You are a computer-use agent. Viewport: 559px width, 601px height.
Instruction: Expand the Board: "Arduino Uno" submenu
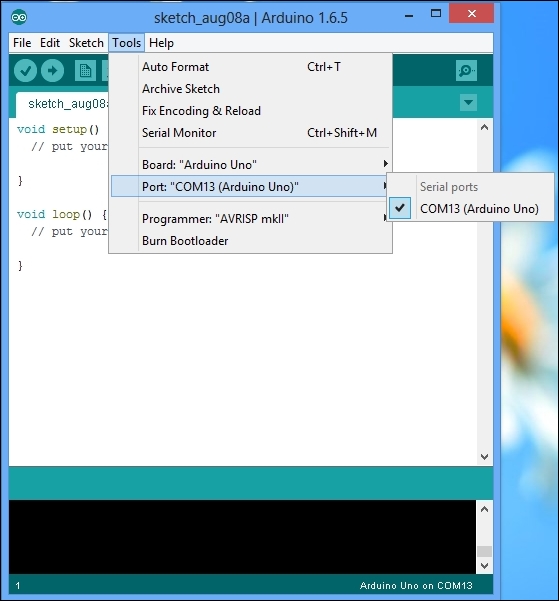click(250, 164)
